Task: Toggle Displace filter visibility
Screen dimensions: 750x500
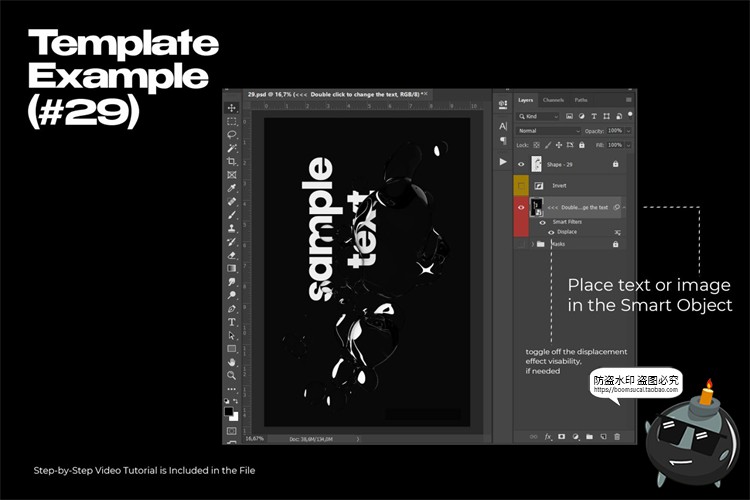Action: point(551,232)
